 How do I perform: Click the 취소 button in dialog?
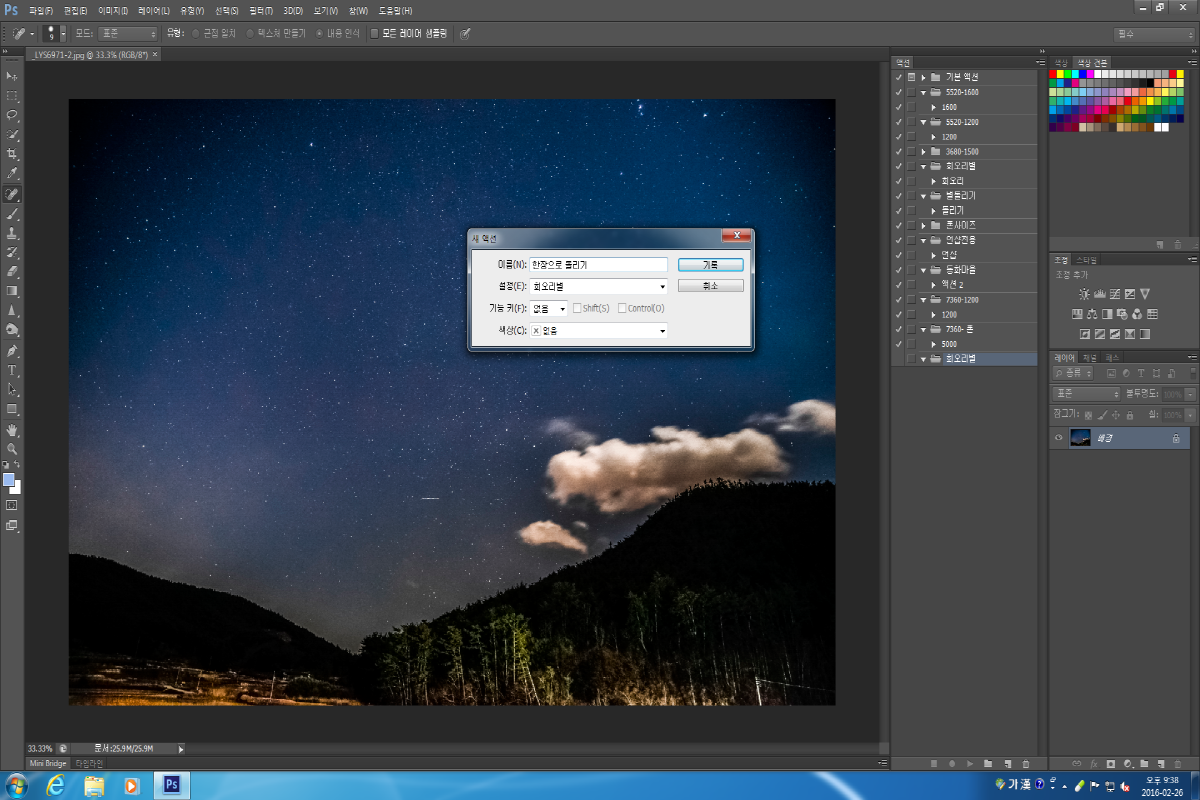[710, 286]
